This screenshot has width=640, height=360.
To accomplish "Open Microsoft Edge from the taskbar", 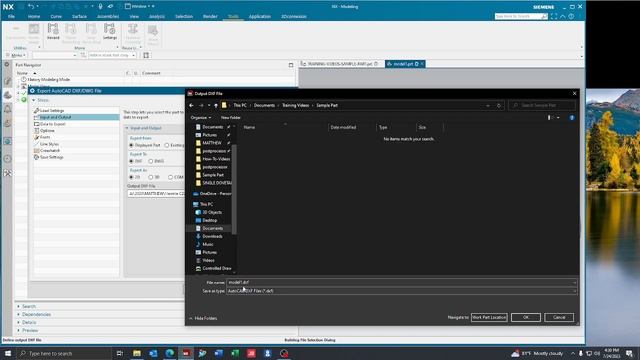I will click(169, 353).
